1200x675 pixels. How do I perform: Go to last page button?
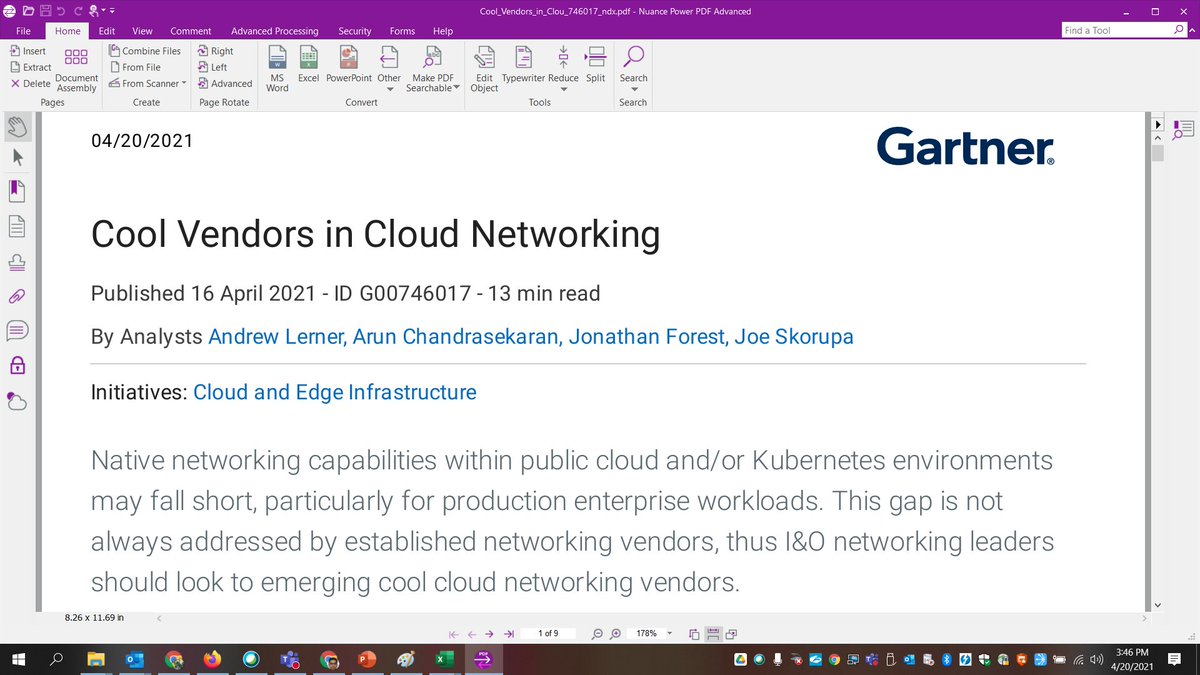(x=509, y=634)
